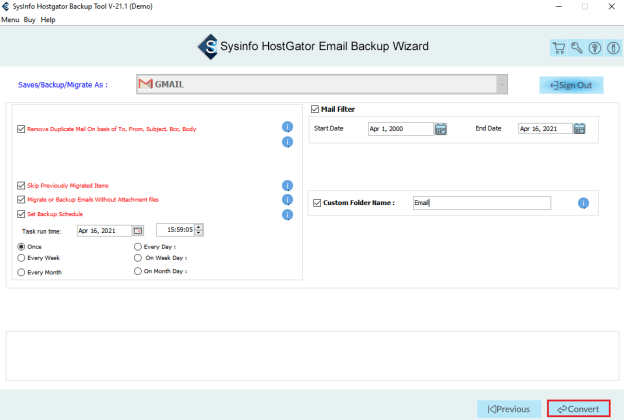This screenshot has height=420, width=624.
Task: Toggle Migrate or Backup Emails Without Attachment
Action: 21,199
